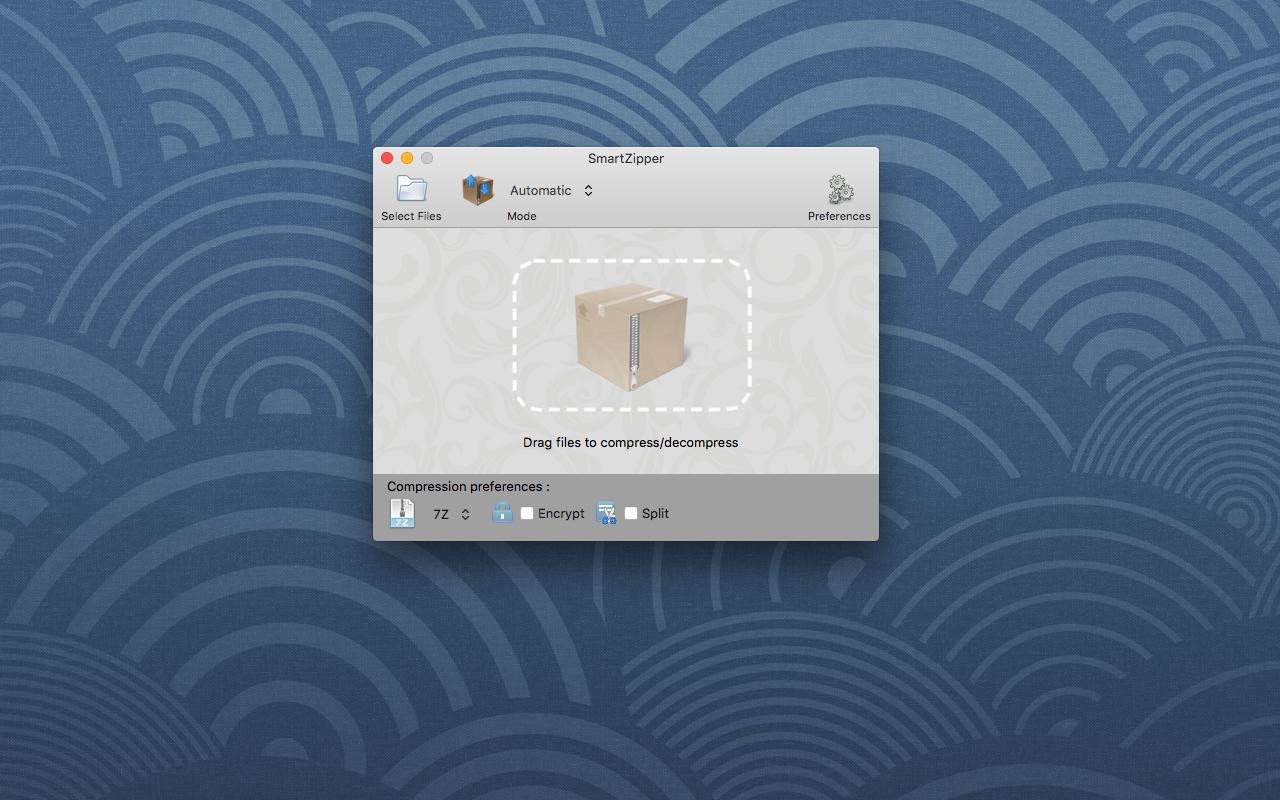Click the SmartZipper window title
Image resolution: width=1280 pixels, height=800 pixels.
pyautogui.click(x=626, y=158)
